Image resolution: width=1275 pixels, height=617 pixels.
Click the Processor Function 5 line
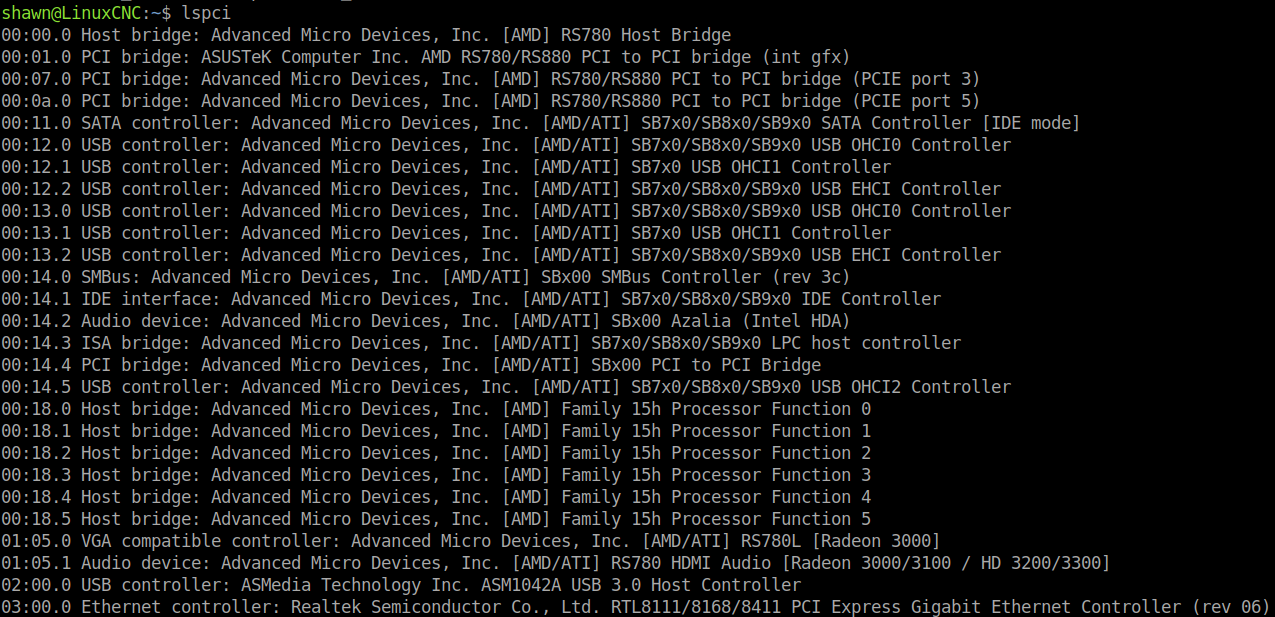(436, 519)
